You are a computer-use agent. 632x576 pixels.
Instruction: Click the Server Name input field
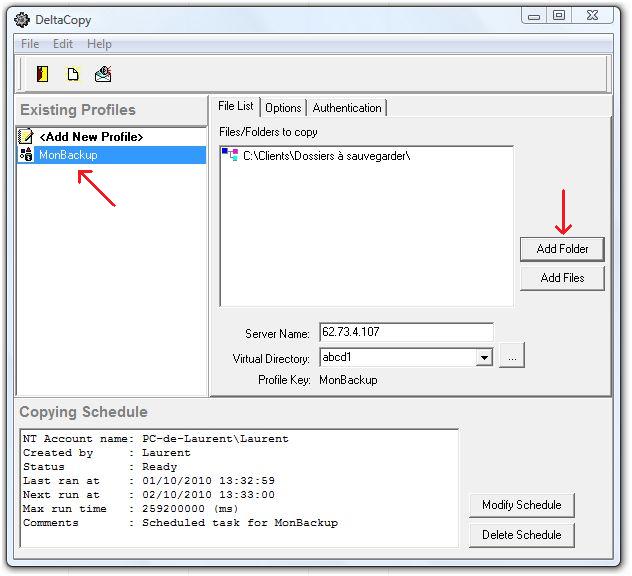point(406,332)
